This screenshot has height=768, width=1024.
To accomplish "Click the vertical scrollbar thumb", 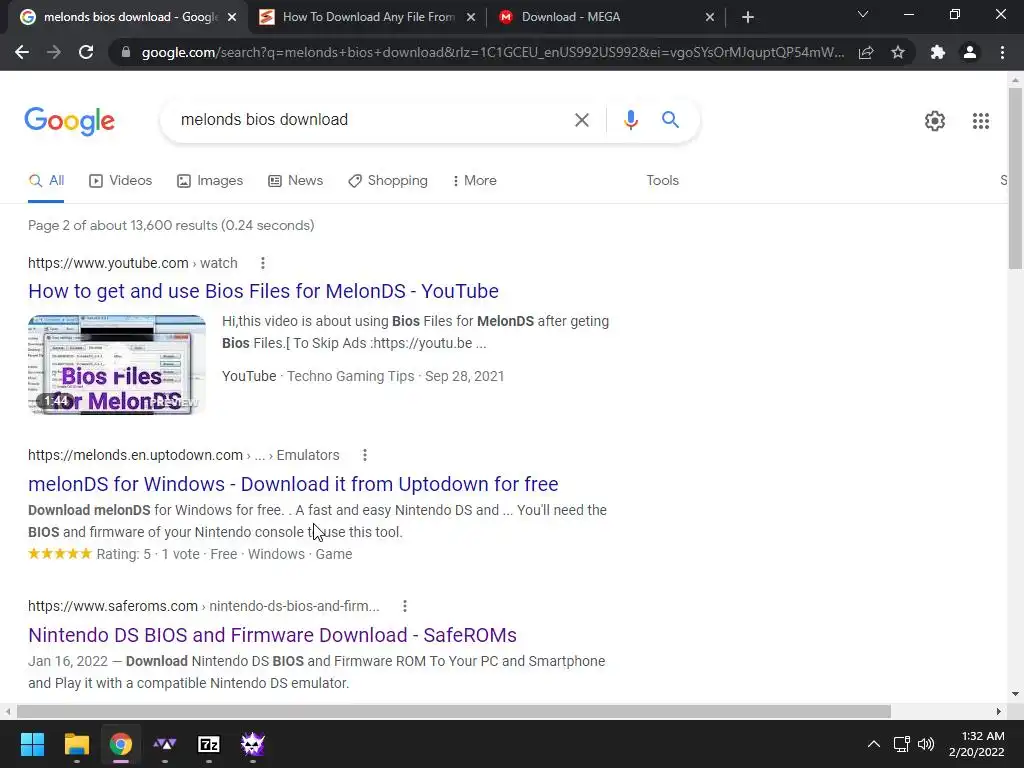I will (x=1015, y=178).
